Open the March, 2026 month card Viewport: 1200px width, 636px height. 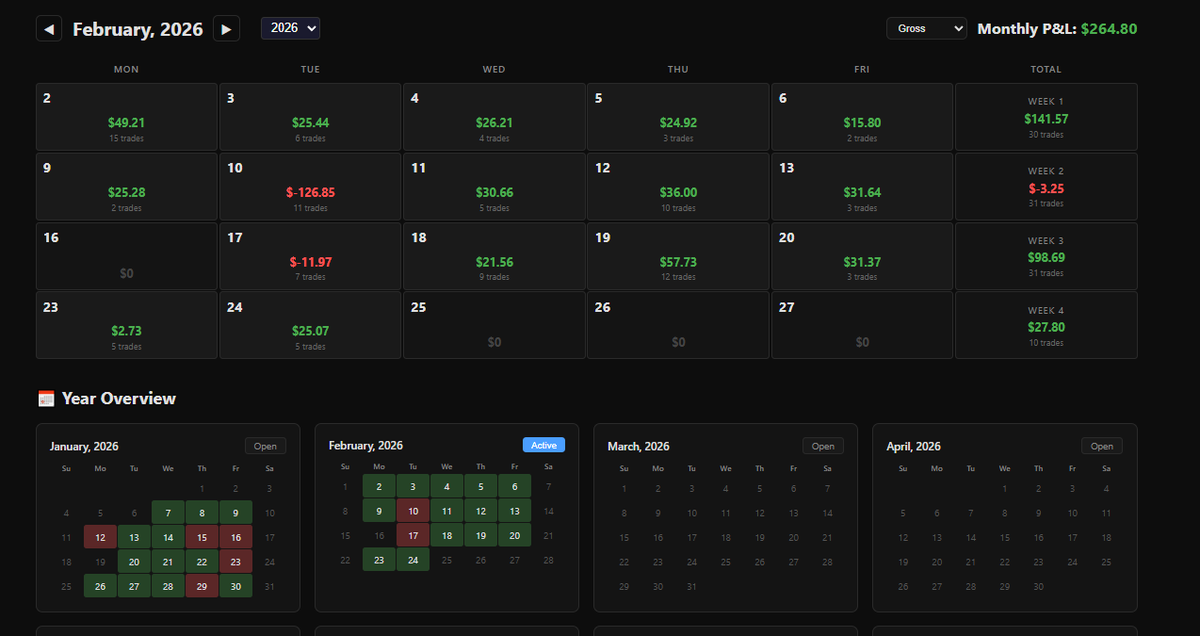pos(822,446)
